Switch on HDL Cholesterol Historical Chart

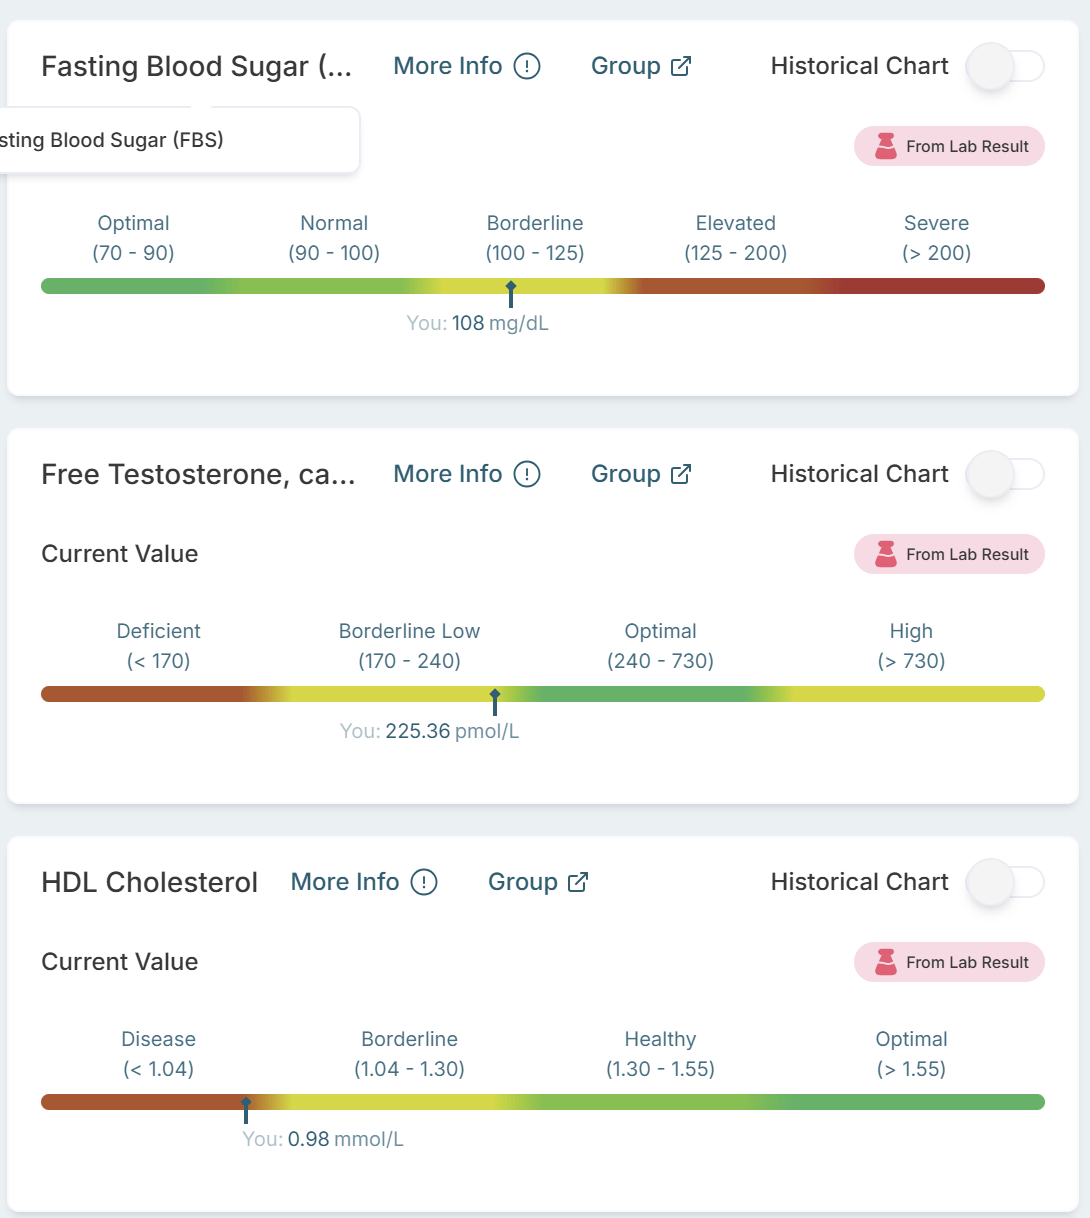[x=1005, y=883]
